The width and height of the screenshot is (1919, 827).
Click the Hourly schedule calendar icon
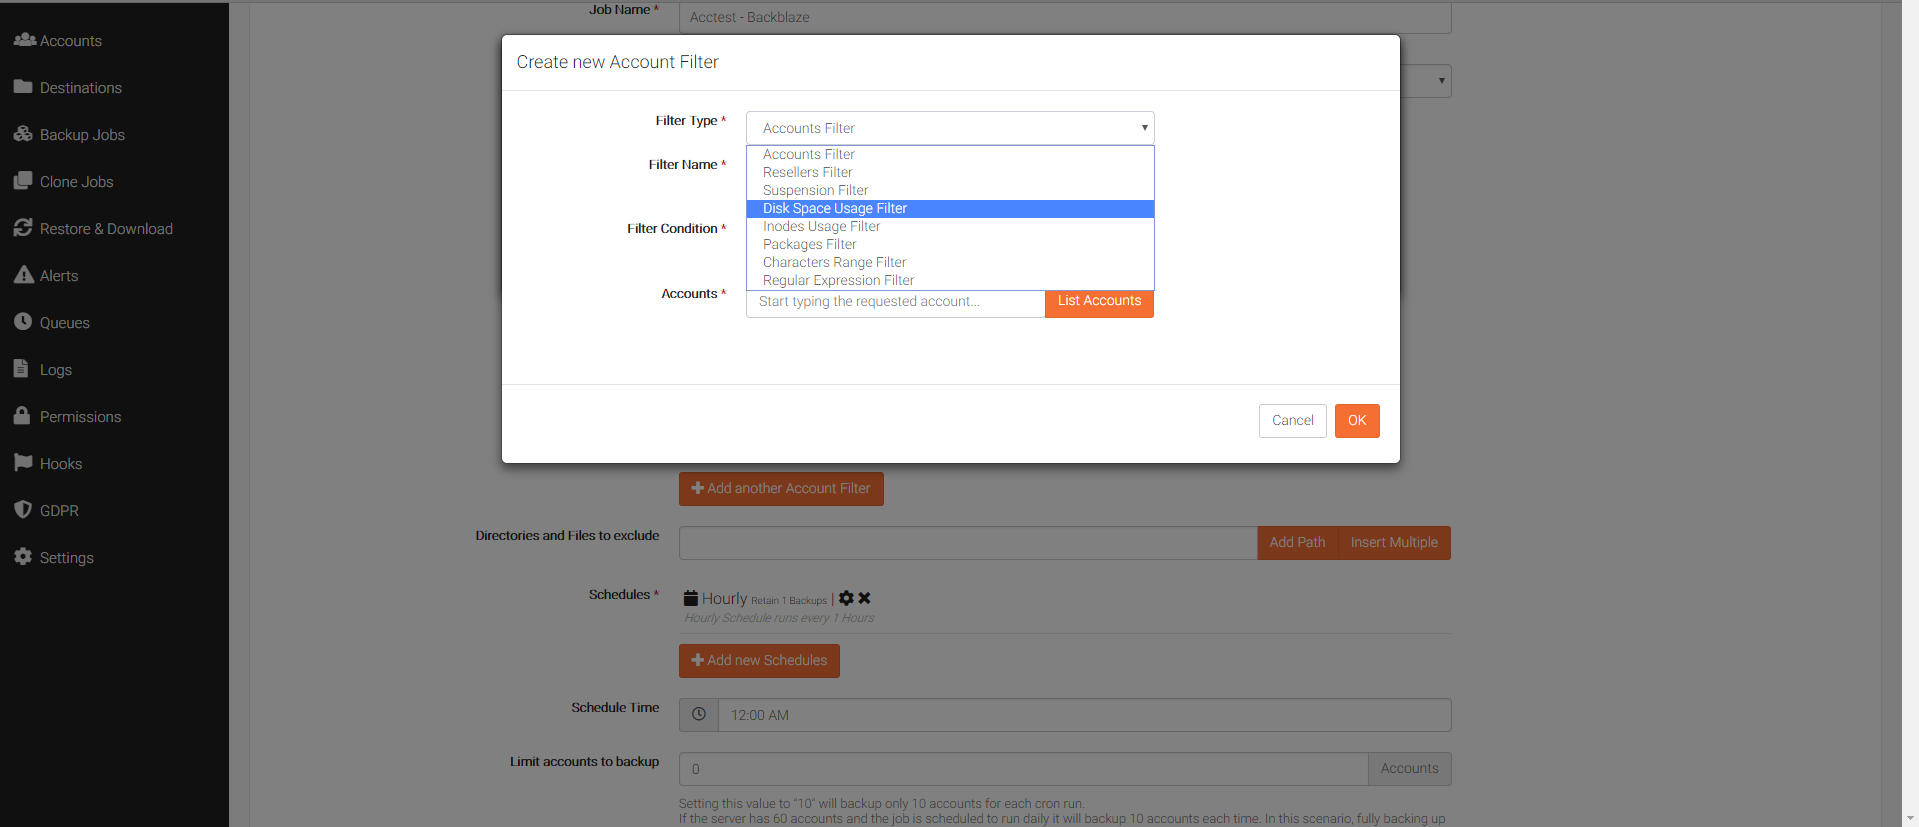pos(690,598)
